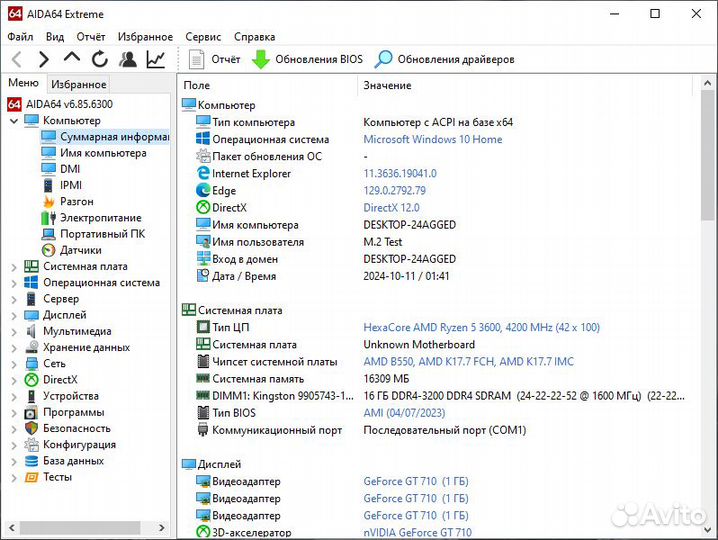Open the Вид menu

coord(55,37)
